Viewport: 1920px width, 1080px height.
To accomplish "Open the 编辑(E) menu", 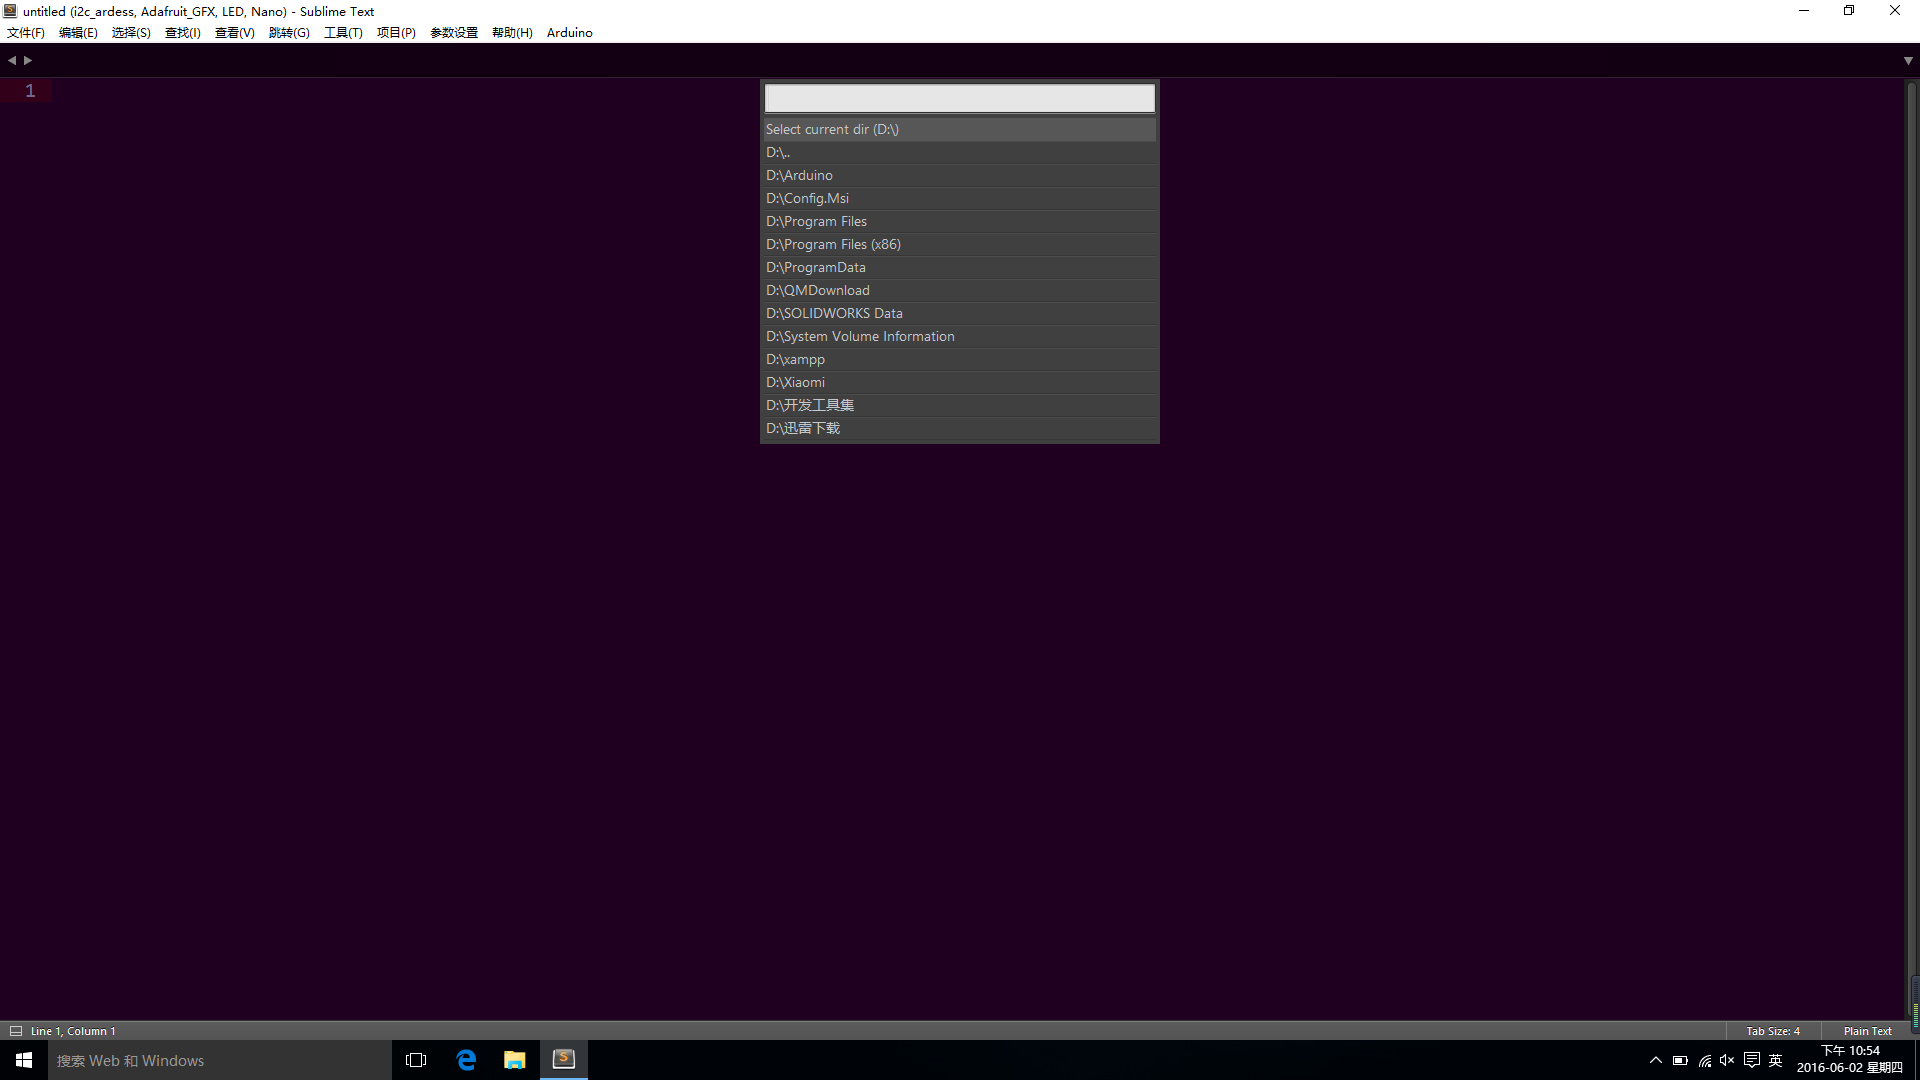I will 78,32.
